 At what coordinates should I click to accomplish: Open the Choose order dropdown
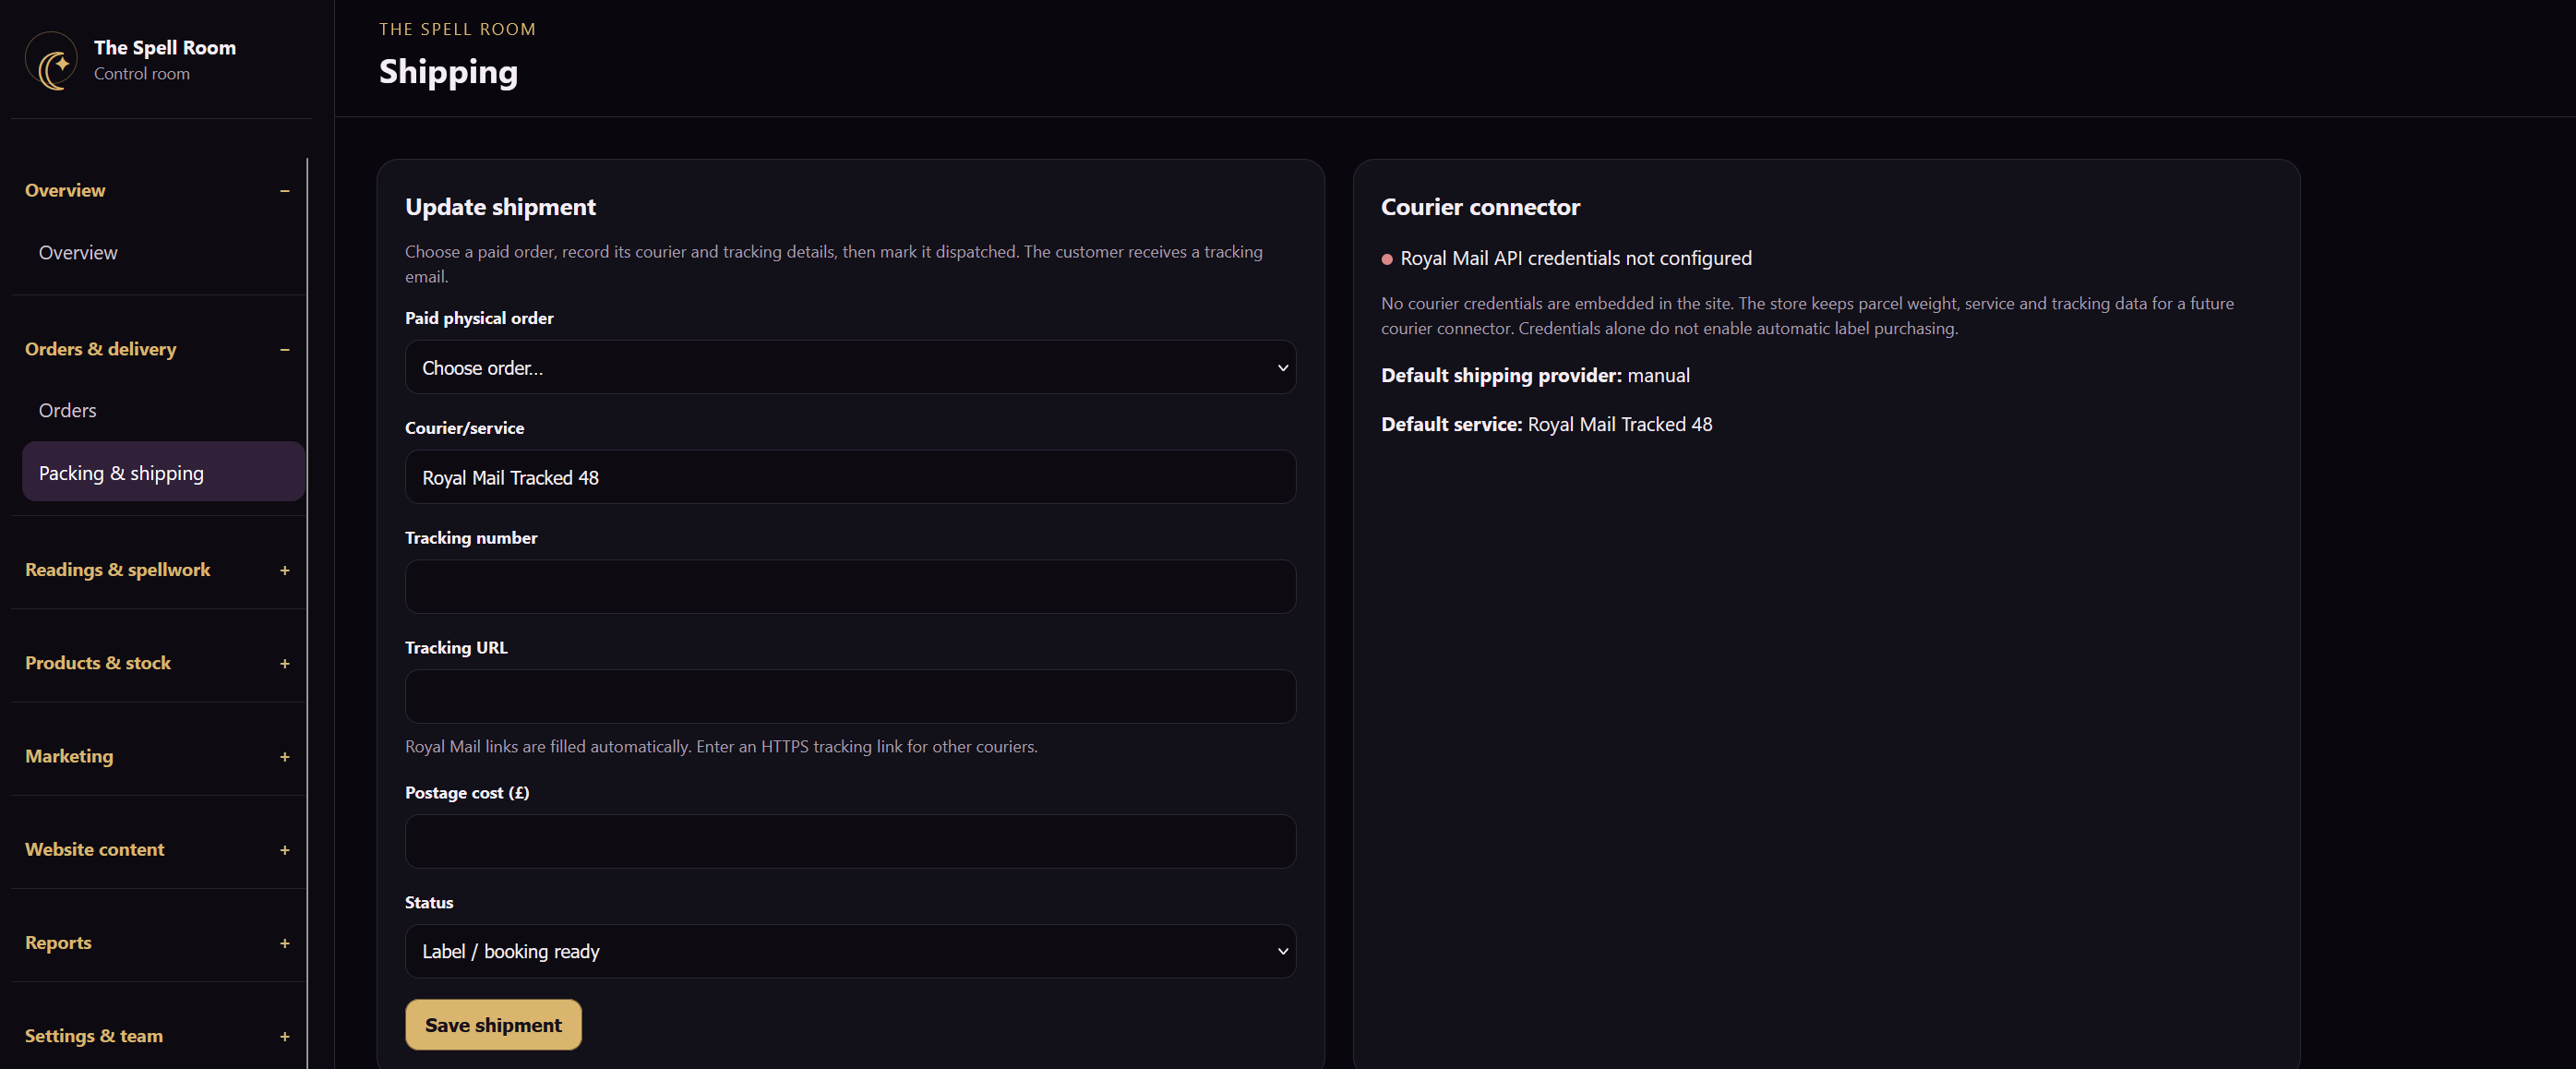(x=850, y=367)
